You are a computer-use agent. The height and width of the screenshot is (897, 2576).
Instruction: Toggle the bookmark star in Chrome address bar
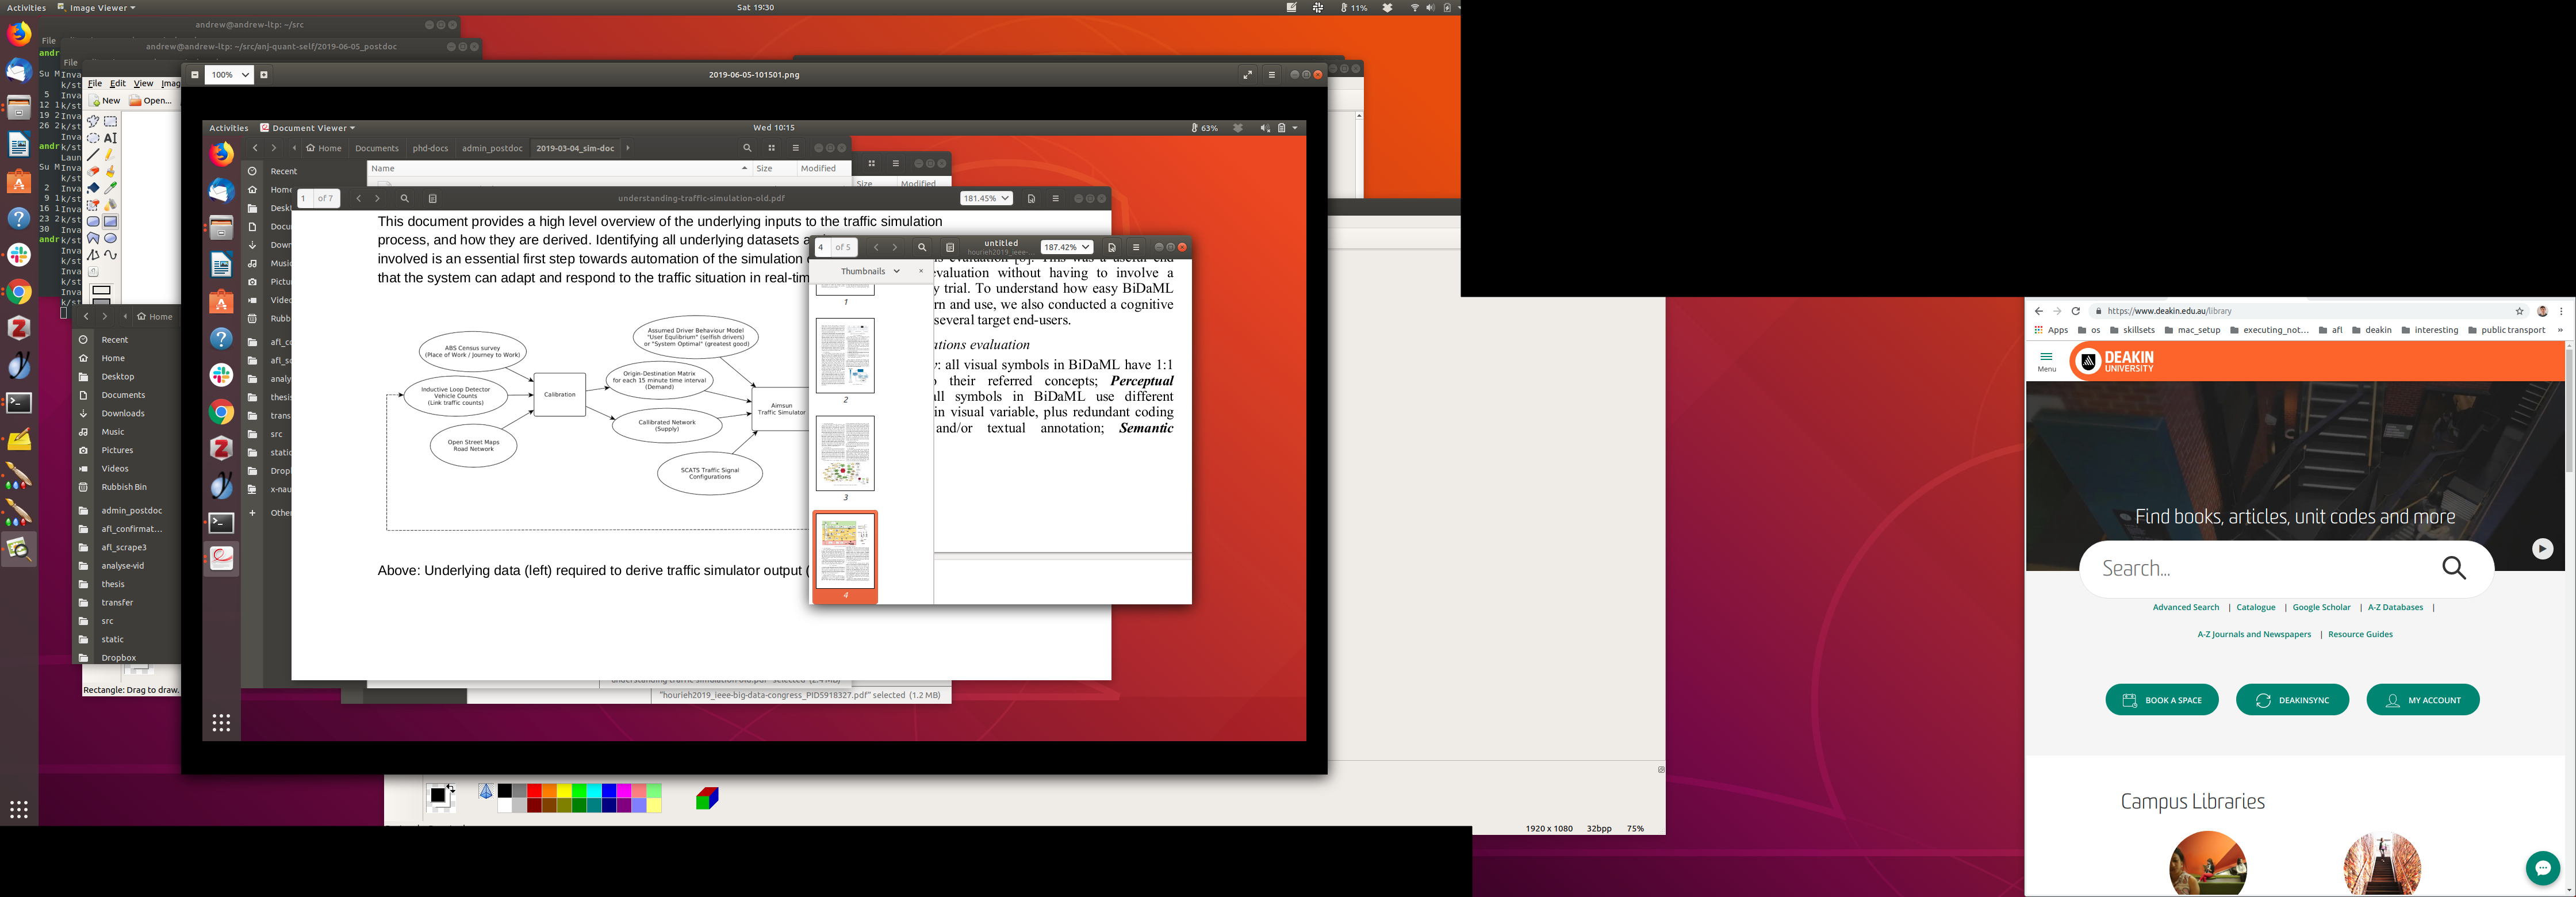[x=2520, y=311]
